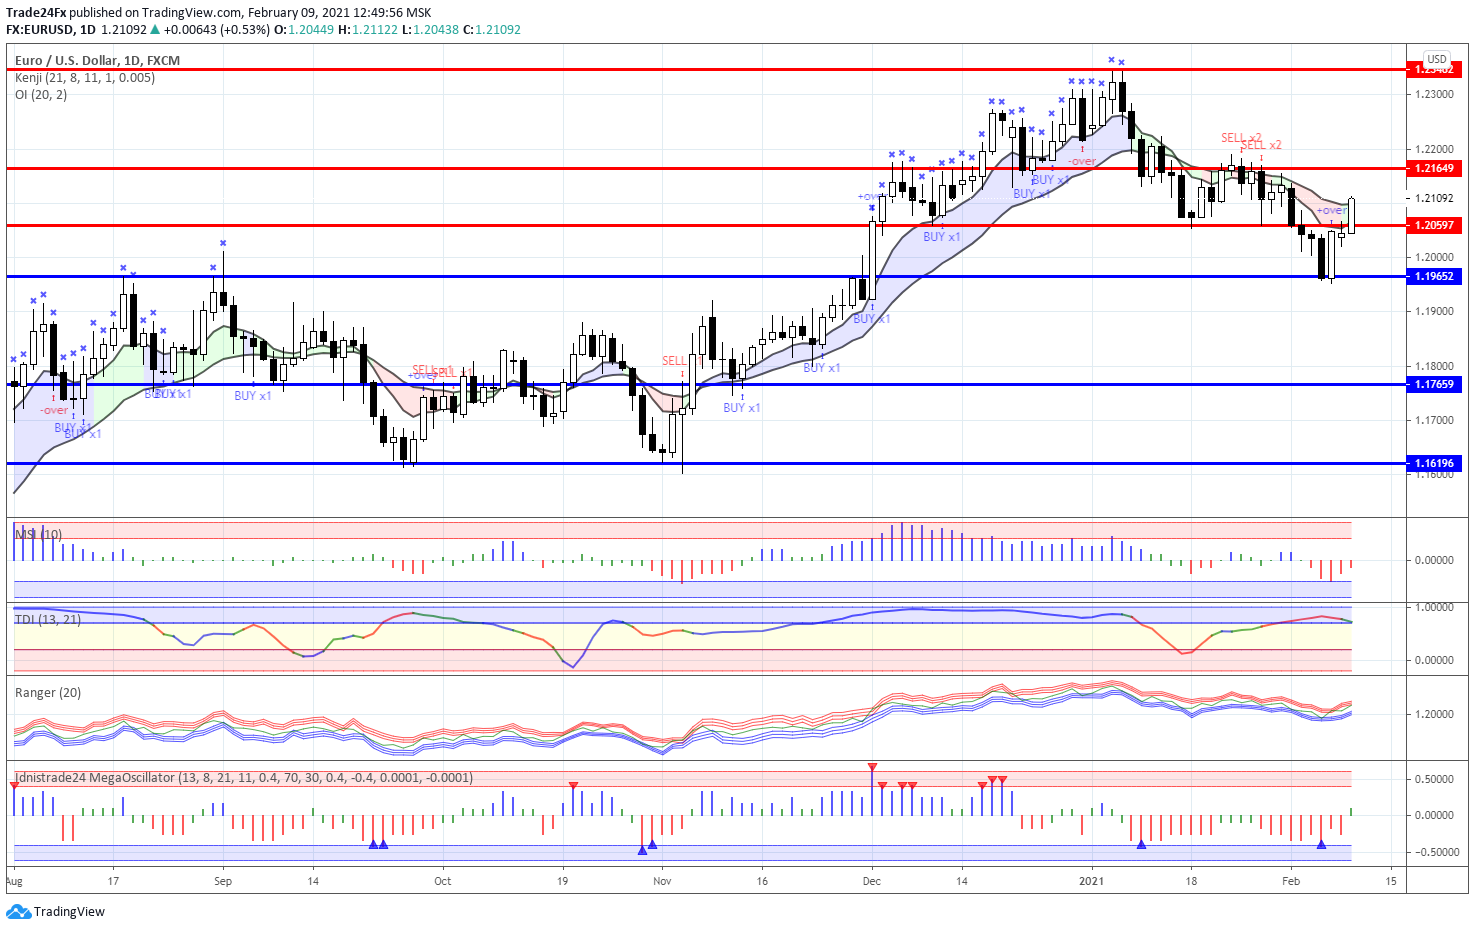Image resolution: width=1475 pixels, height=930 pixels.
Task: Click the MSI (10) indicator label
Action: 38,534
